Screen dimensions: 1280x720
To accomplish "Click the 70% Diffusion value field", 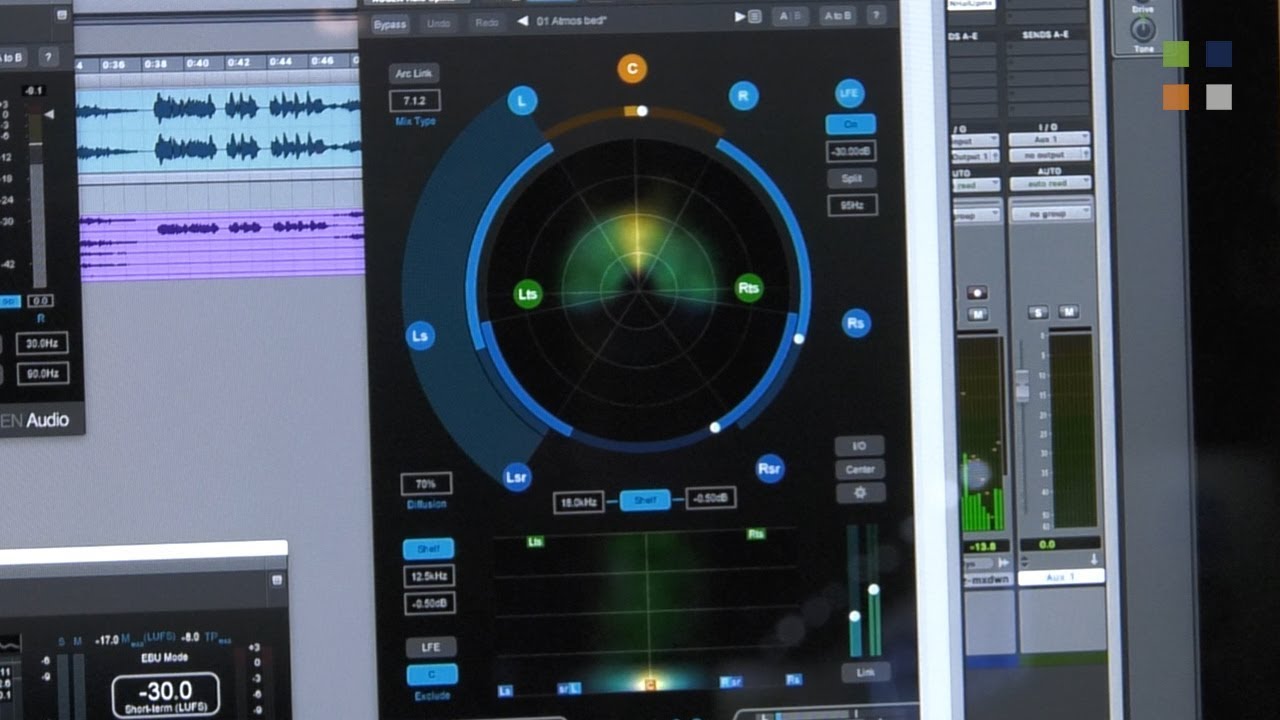I will [x=427, y=484].
